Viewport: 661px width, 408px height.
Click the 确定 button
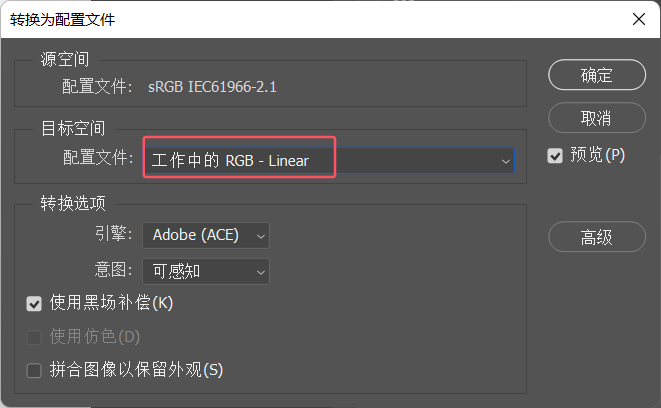coord(596,75)
